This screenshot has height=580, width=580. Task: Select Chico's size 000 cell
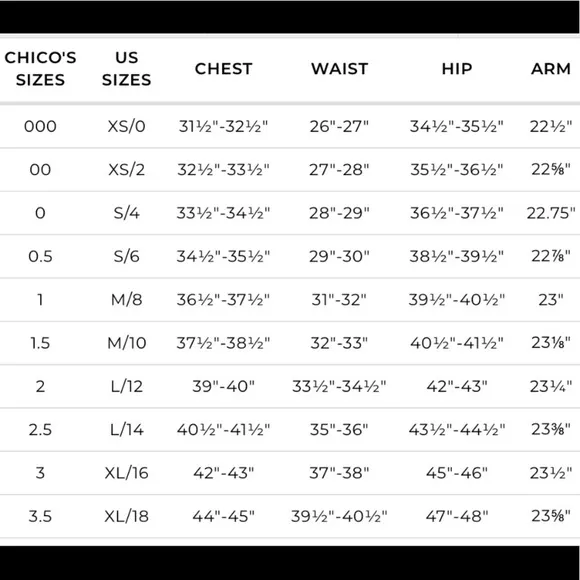(40, 127)
